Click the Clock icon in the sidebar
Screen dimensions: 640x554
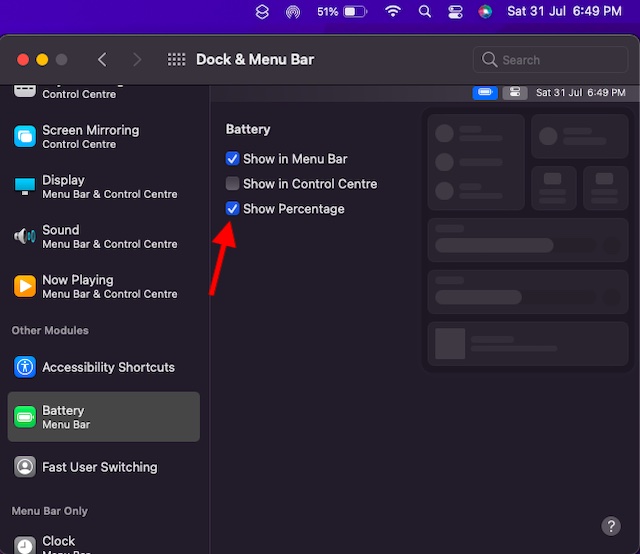25,545
